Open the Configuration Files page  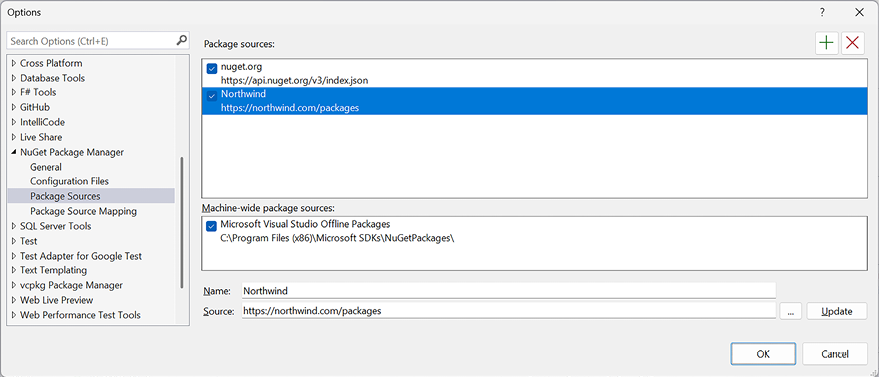70,181
